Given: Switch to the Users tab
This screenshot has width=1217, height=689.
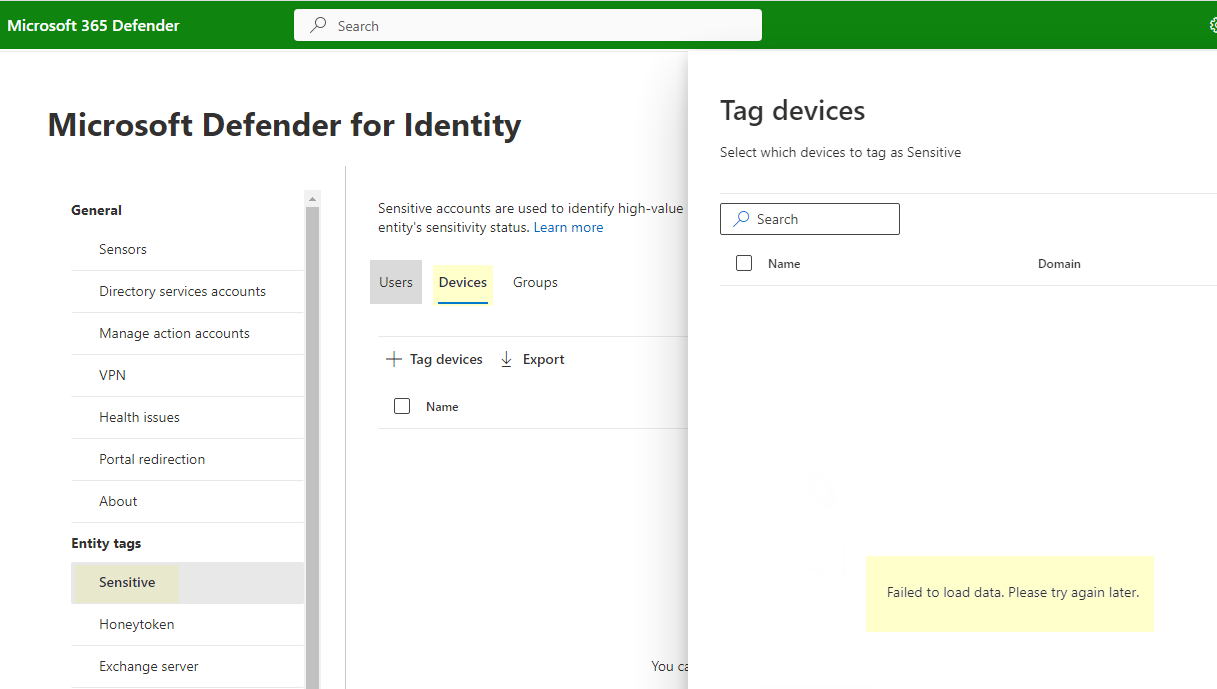Looking at the screenshot, I should [x=395, y=282].
